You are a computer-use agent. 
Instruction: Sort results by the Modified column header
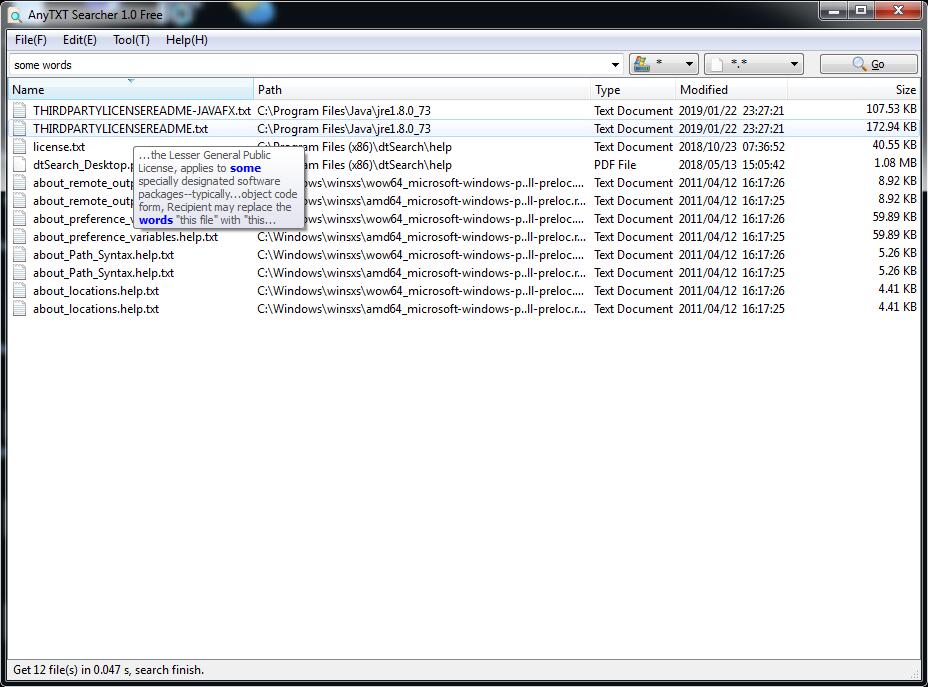731,90
